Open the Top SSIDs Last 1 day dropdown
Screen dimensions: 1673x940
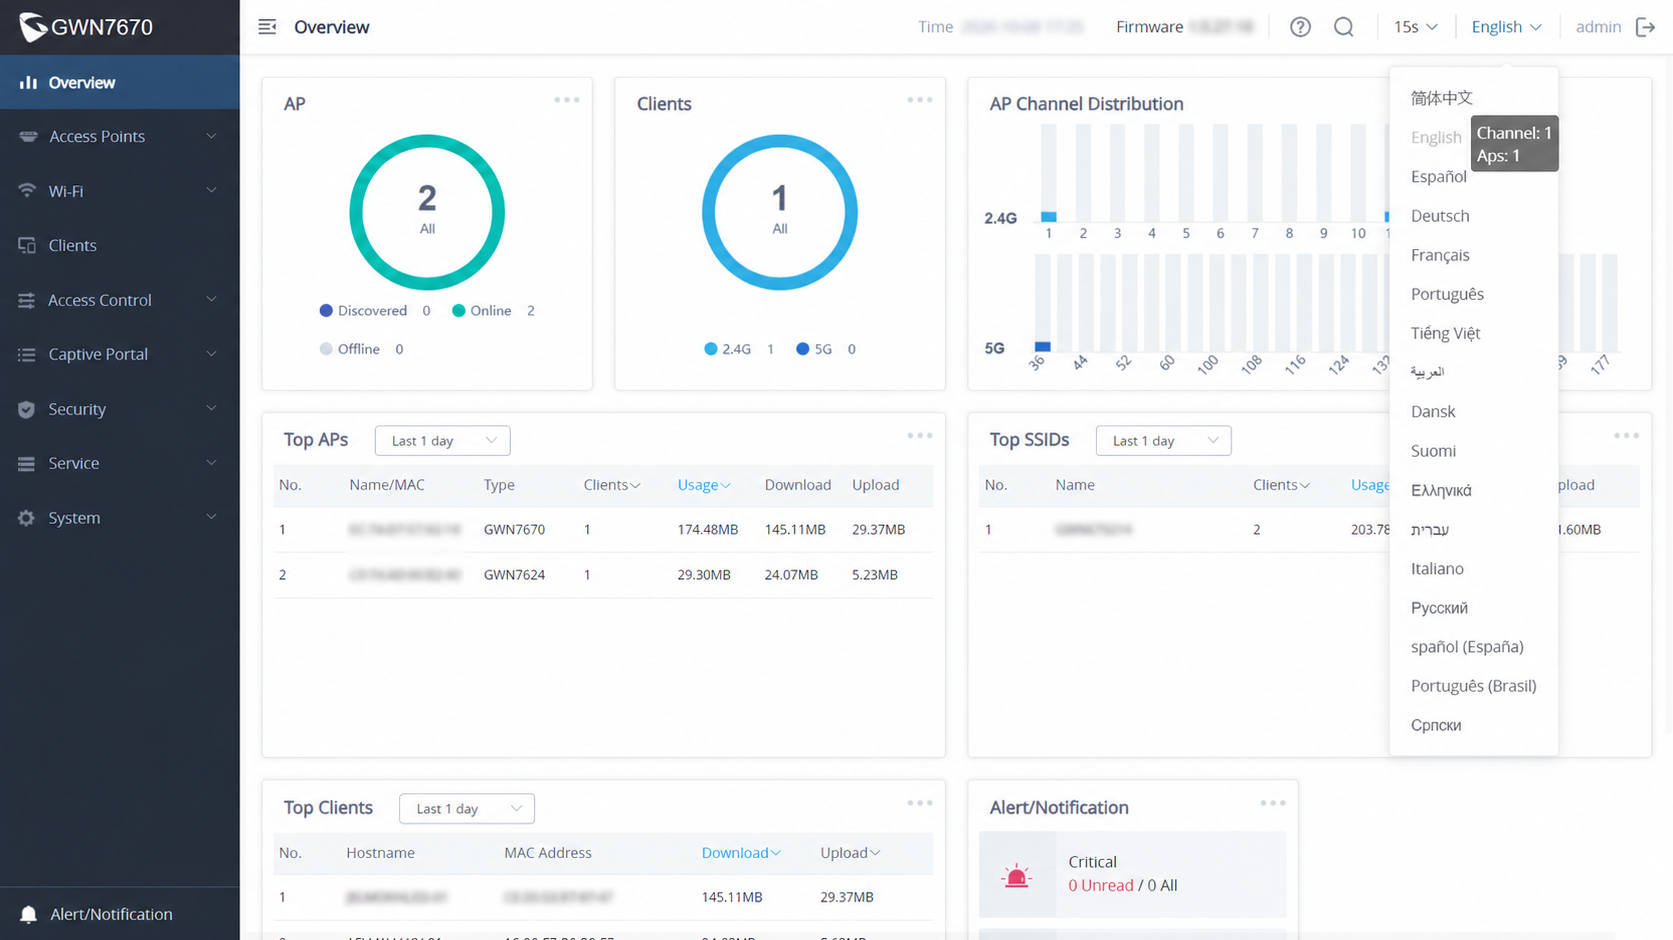click(x=1163, y=441)
